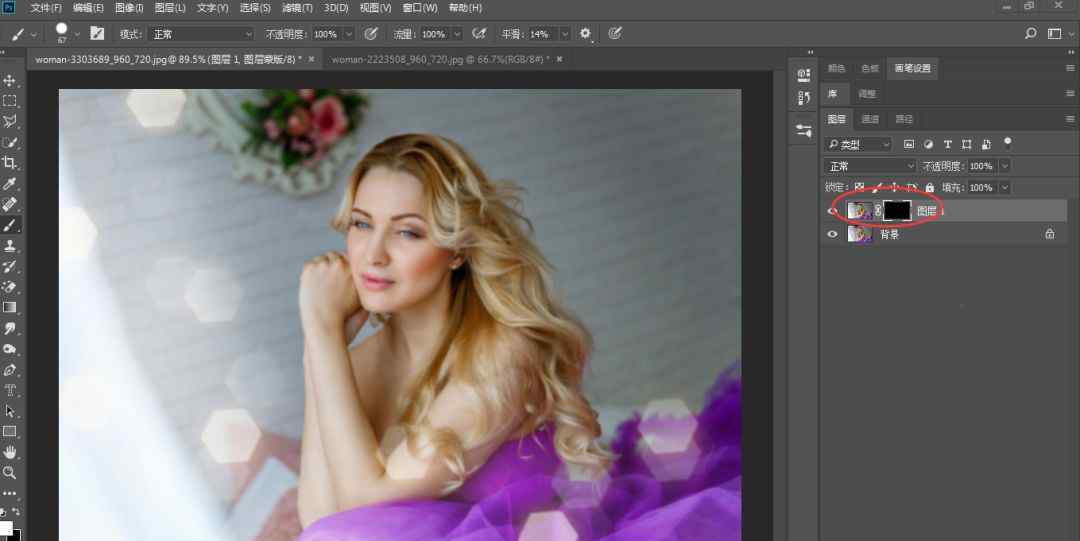This screenshot has height=541, width=1080.
Task: Expand smoothing 平滑 slider arrow
Action: click(x=565, y=34)
